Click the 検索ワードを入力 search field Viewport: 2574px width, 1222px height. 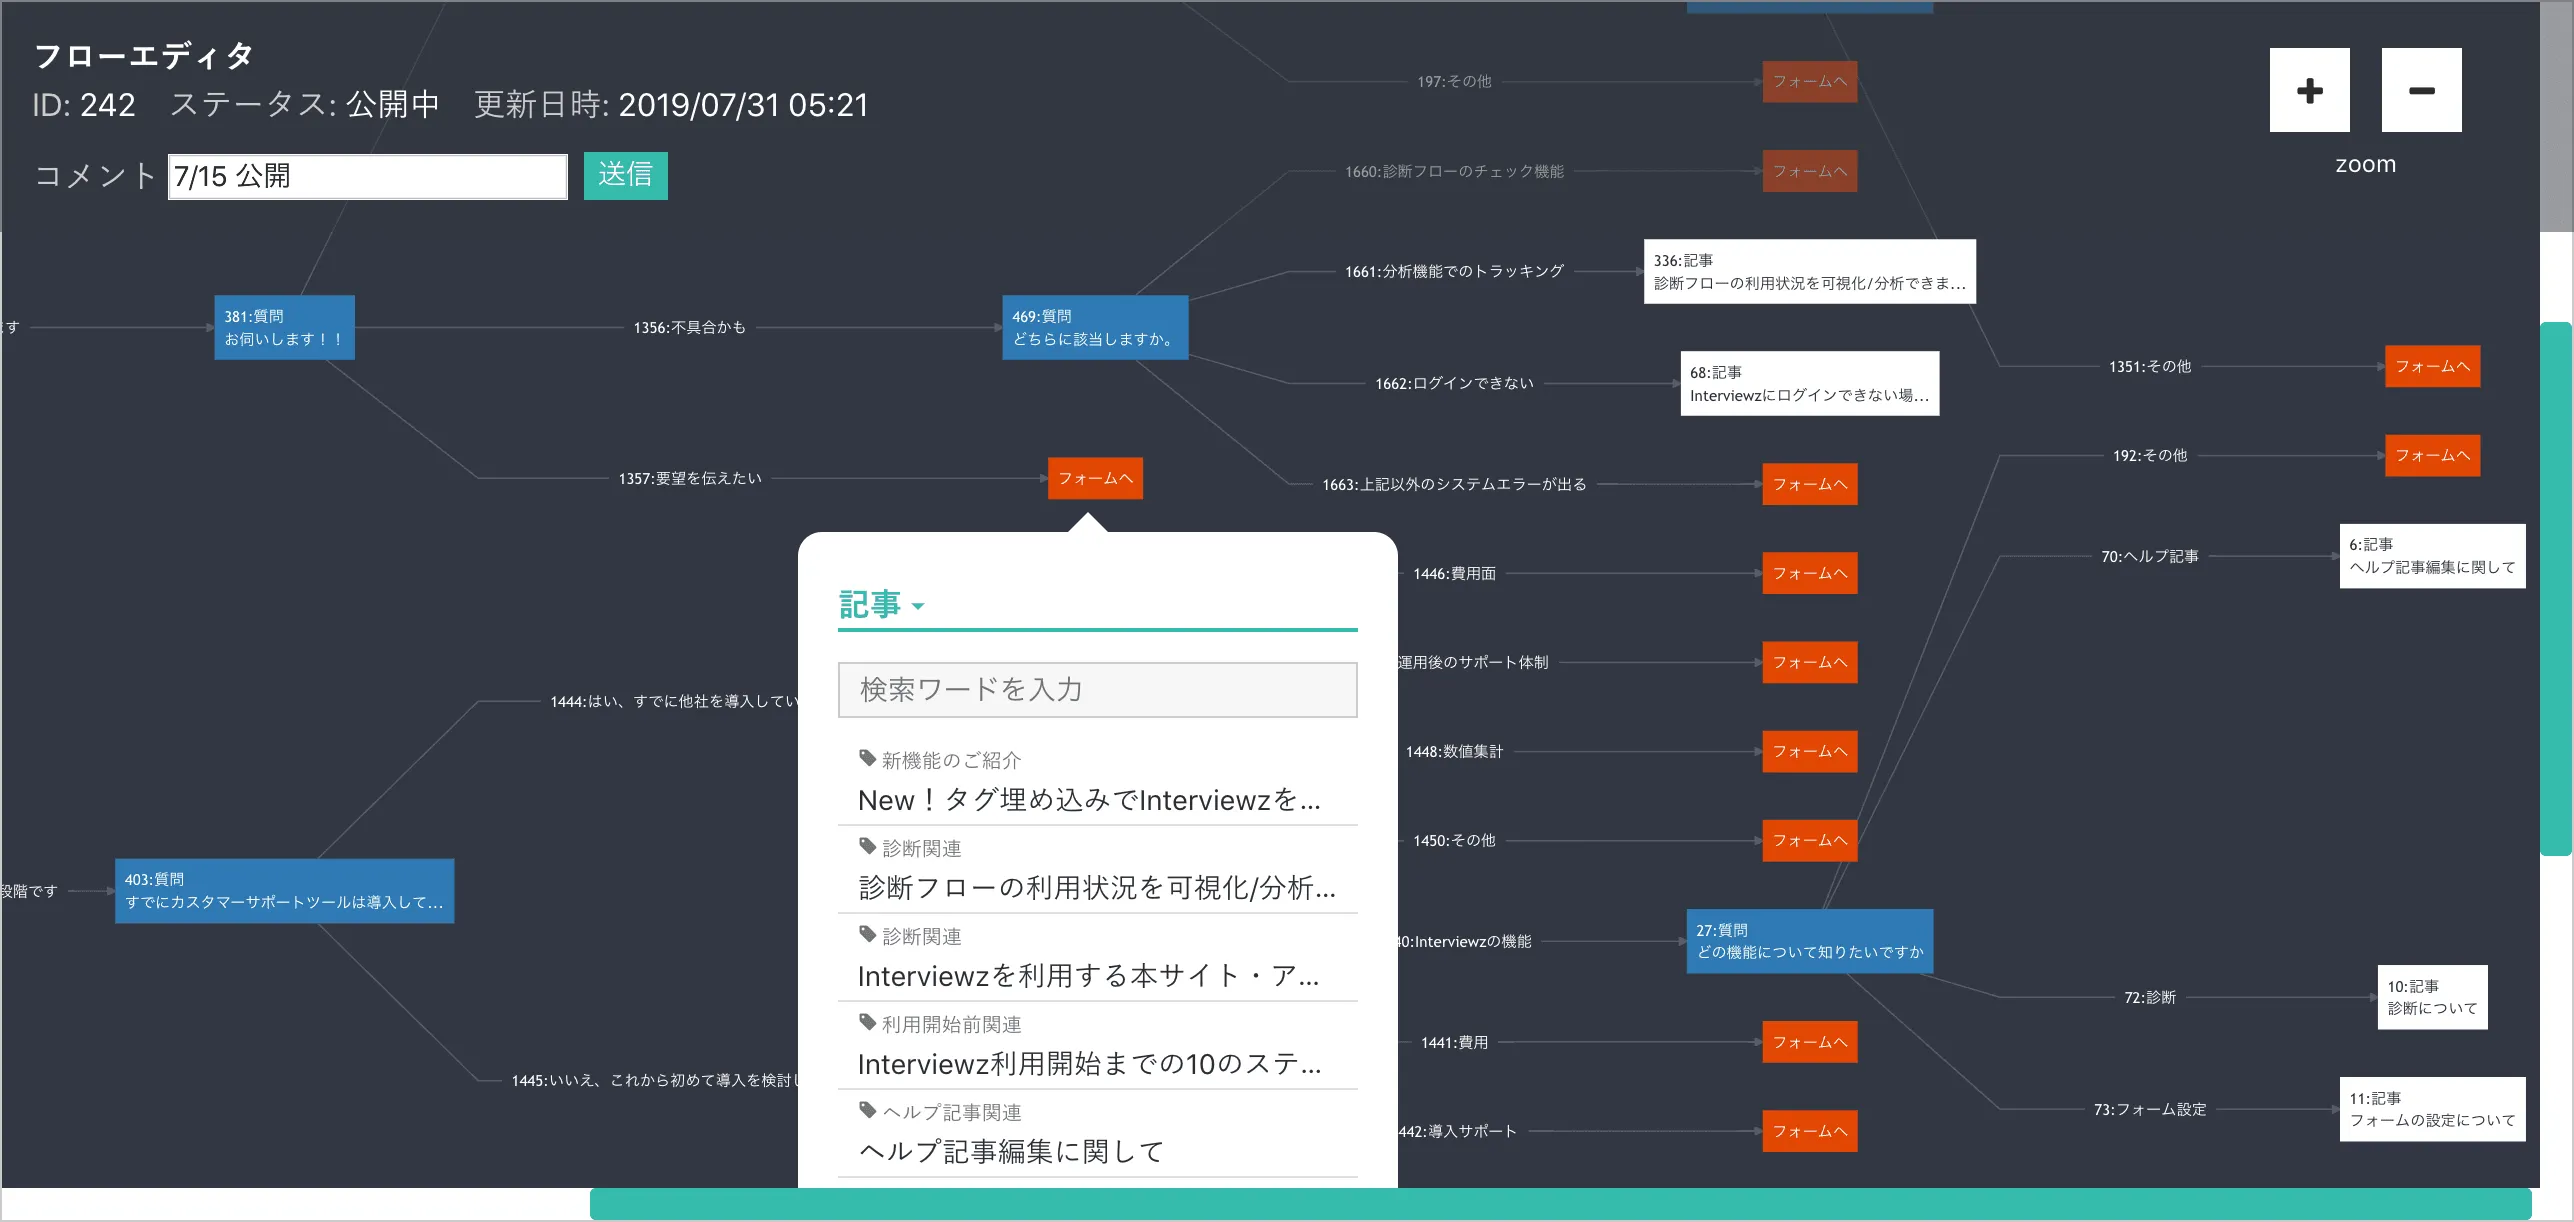1097,689
